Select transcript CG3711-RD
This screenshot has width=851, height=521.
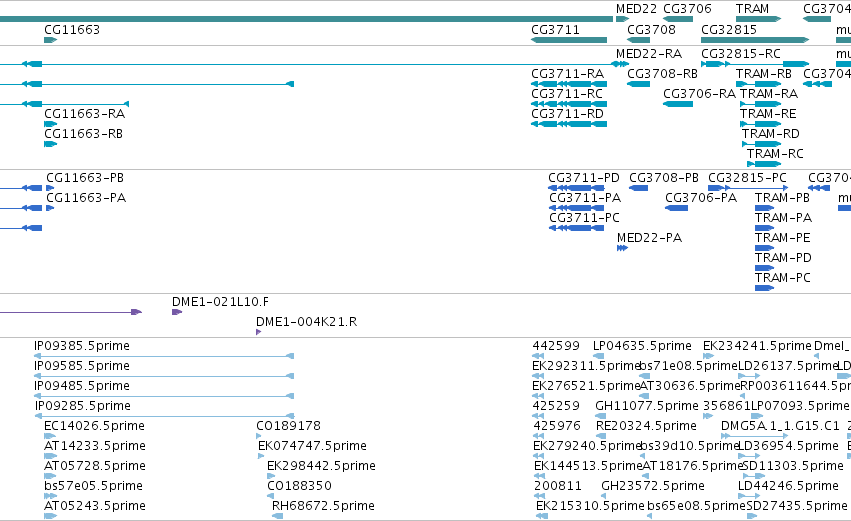click(567, 114)
